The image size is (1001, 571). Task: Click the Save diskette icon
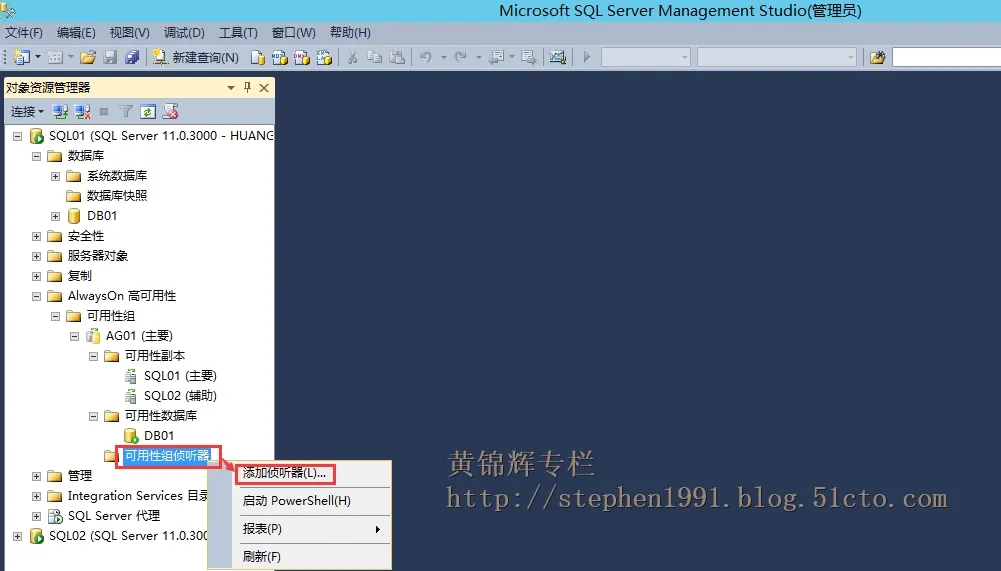coord(110,57)
